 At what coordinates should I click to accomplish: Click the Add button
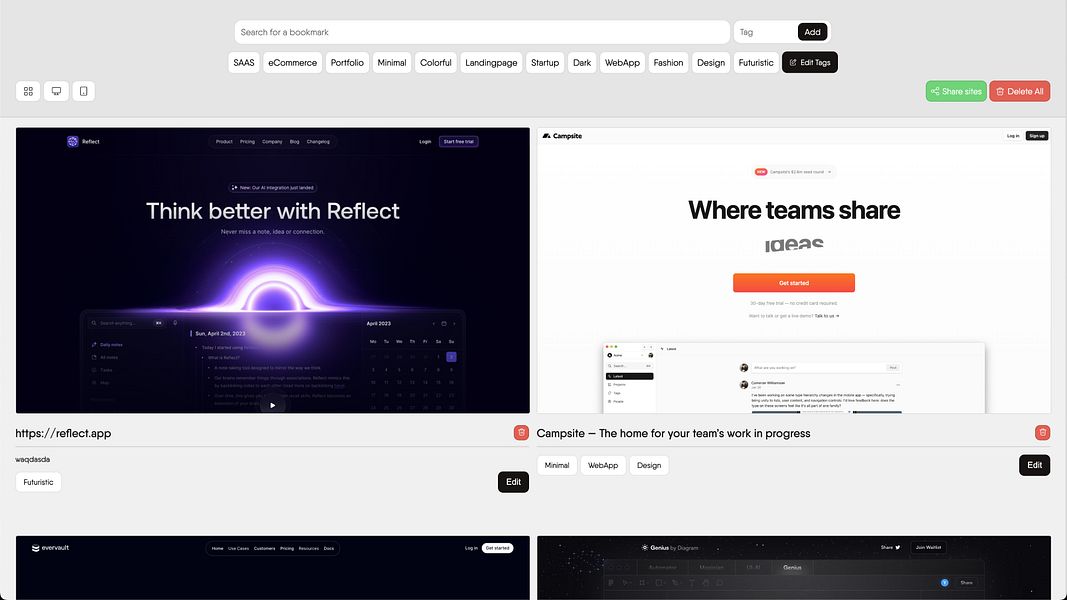point(812,32)
